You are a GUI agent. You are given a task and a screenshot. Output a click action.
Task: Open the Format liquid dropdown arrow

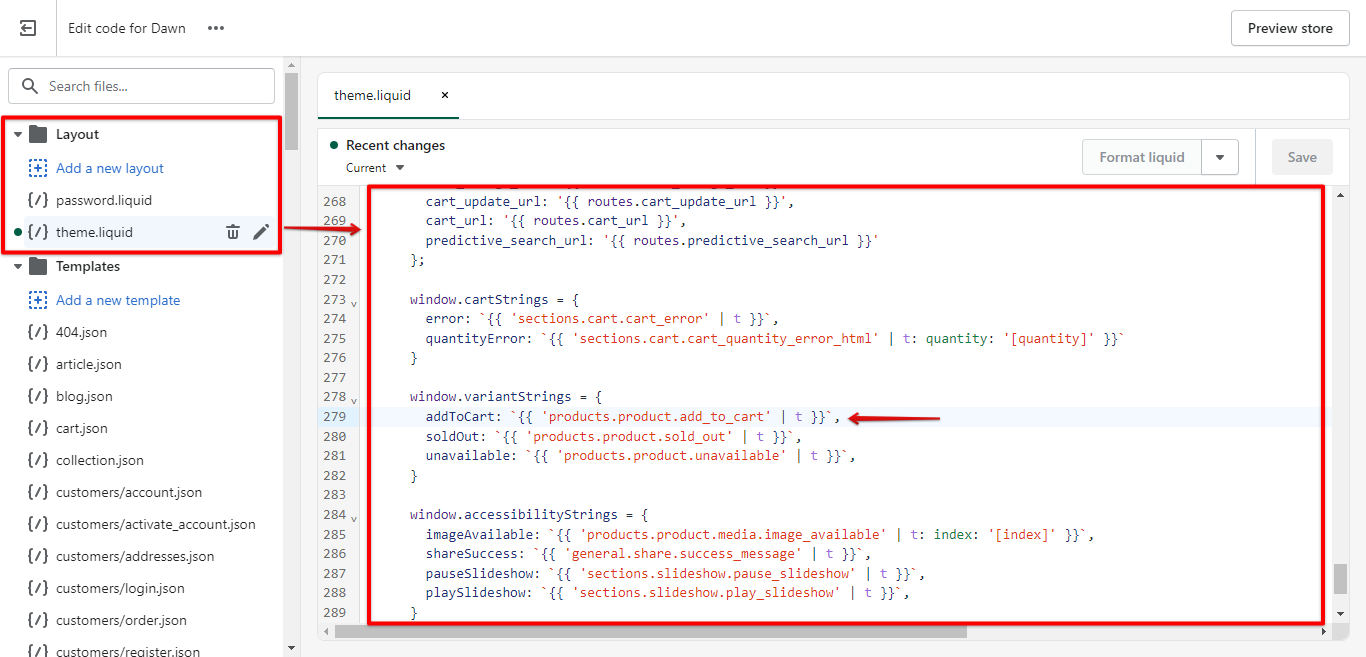click(1219, 157)
